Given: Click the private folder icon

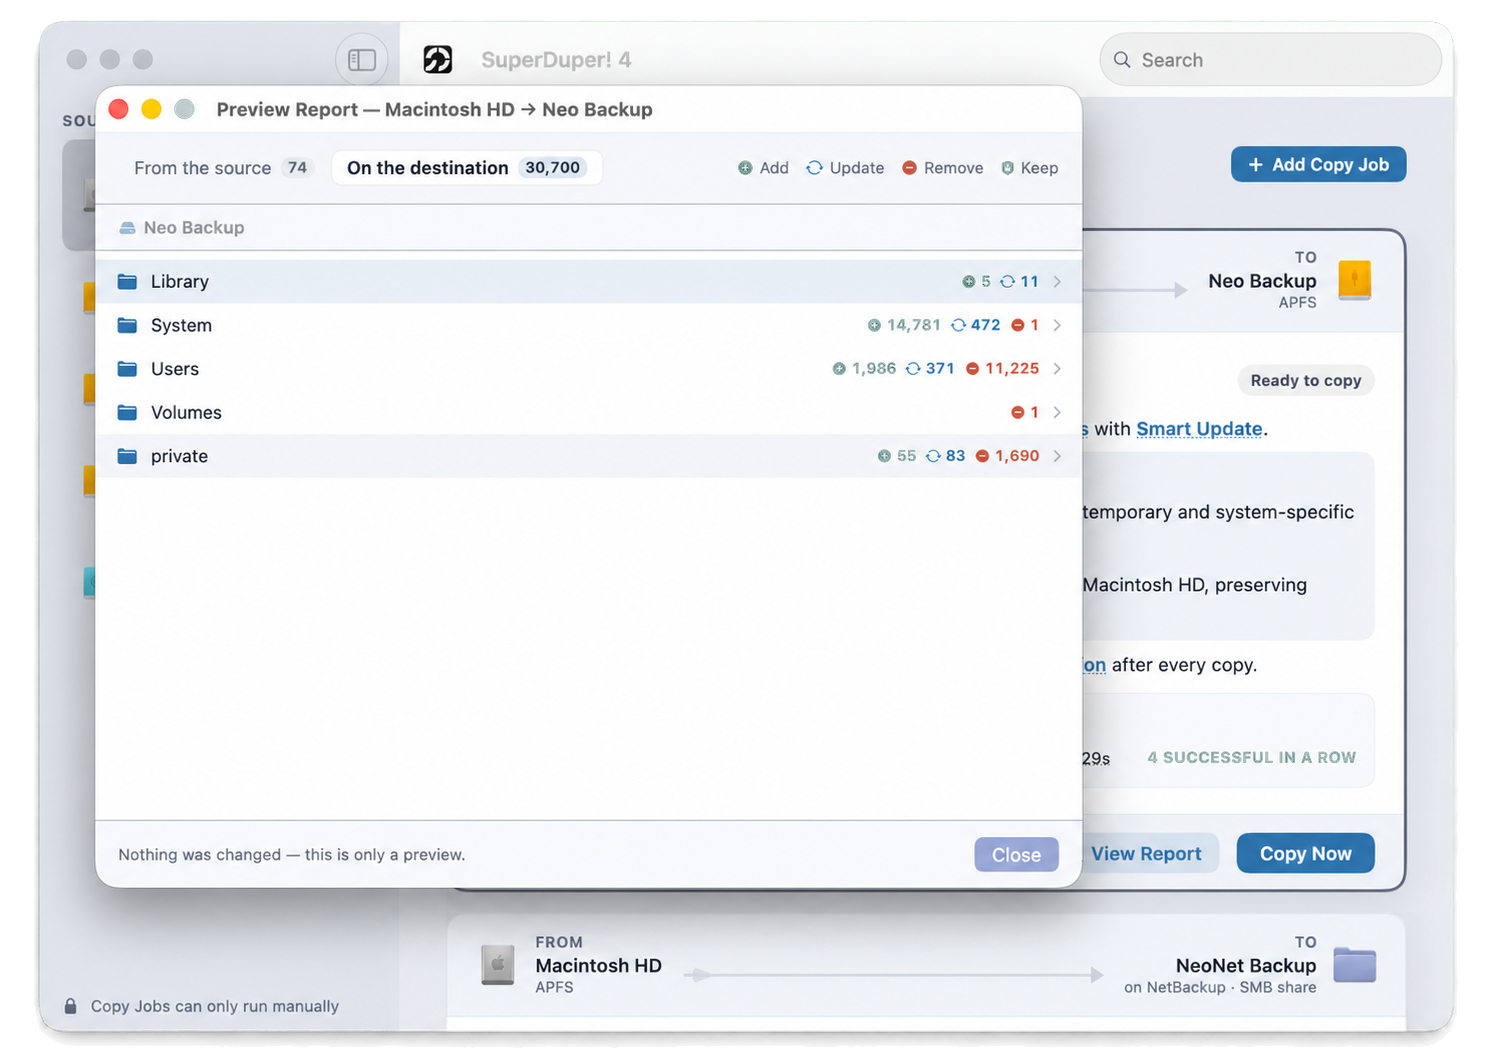Looking at the screenshot, I should pos(127,456).
